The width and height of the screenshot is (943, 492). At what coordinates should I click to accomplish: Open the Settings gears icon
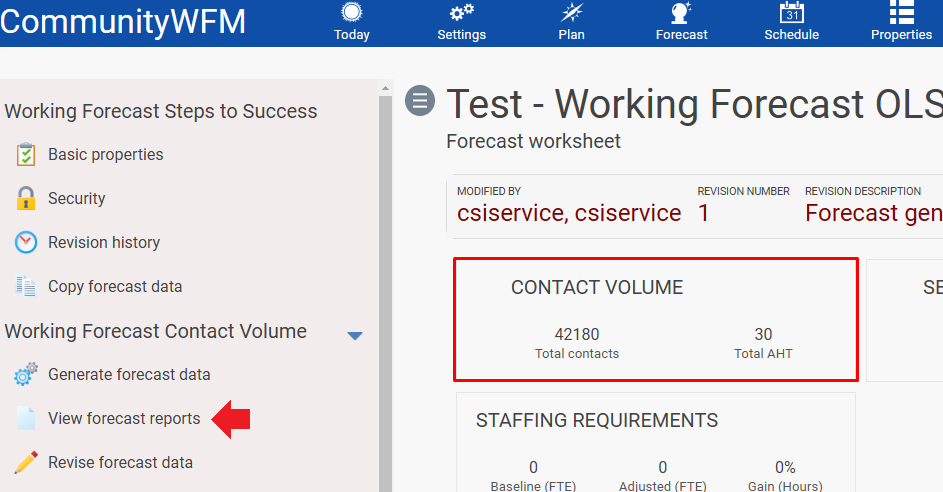tap(461, 12)
